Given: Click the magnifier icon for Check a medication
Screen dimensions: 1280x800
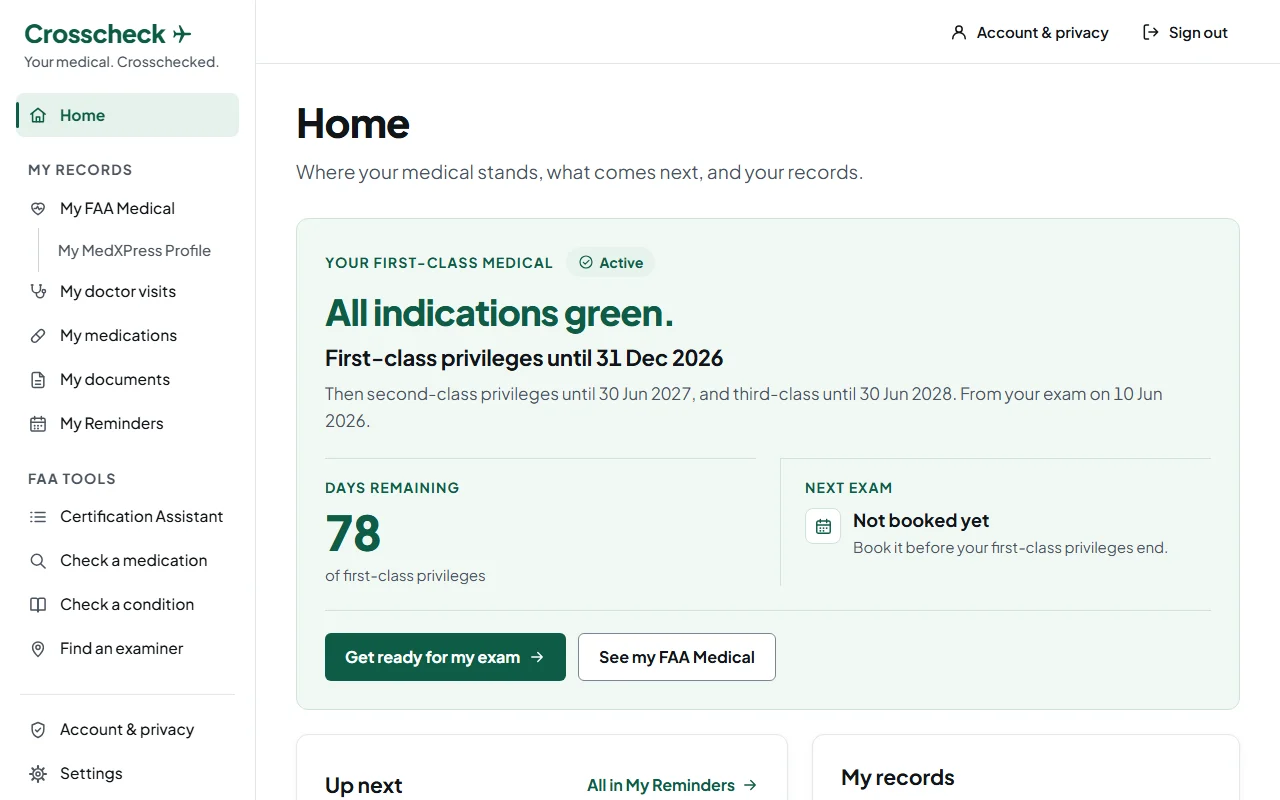Looking at the screenshot, I should (38, 560).
